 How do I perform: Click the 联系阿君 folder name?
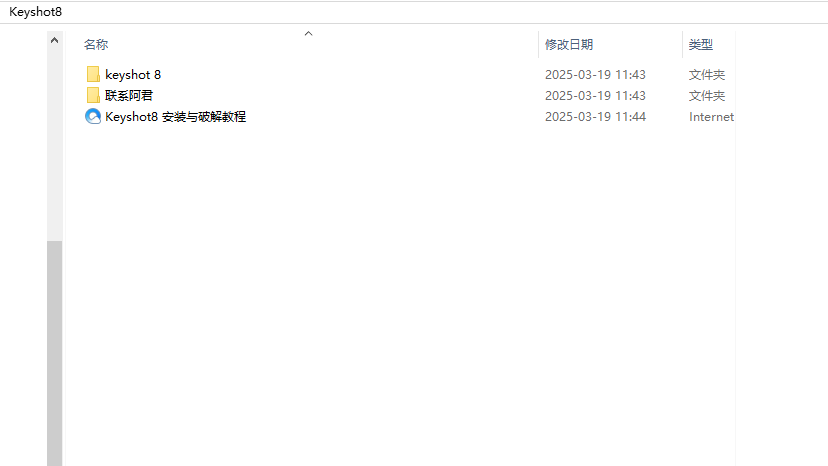tap(129, 96)
